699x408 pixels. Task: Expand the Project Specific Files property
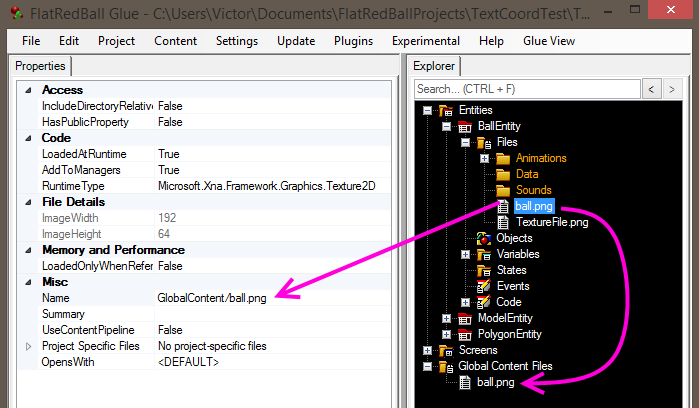[x=28, y=346]
